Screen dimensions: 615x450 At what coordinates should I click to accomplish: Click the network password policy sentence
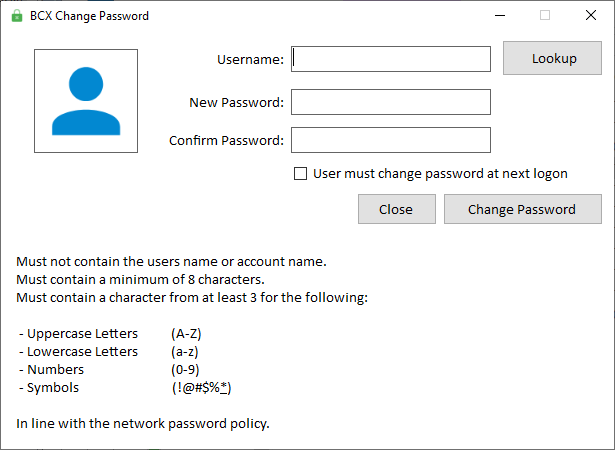click(143, 424)
